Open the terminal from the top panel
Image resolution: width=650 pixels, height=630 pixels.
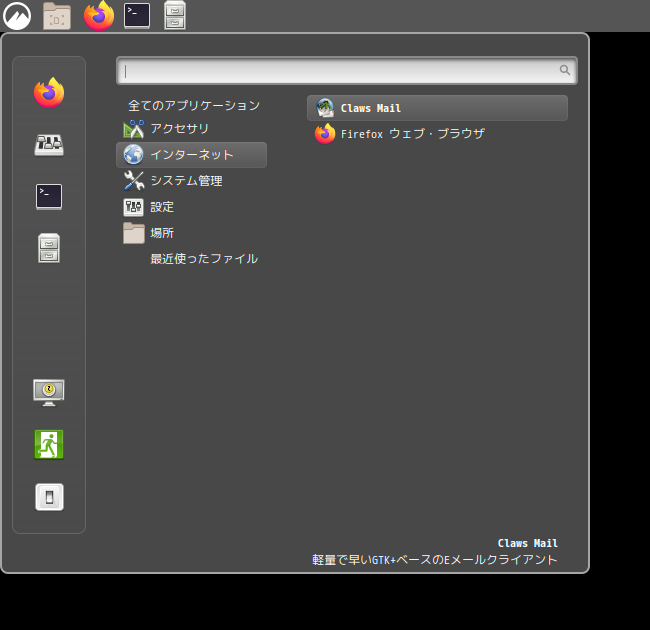[x=137, y=16]
